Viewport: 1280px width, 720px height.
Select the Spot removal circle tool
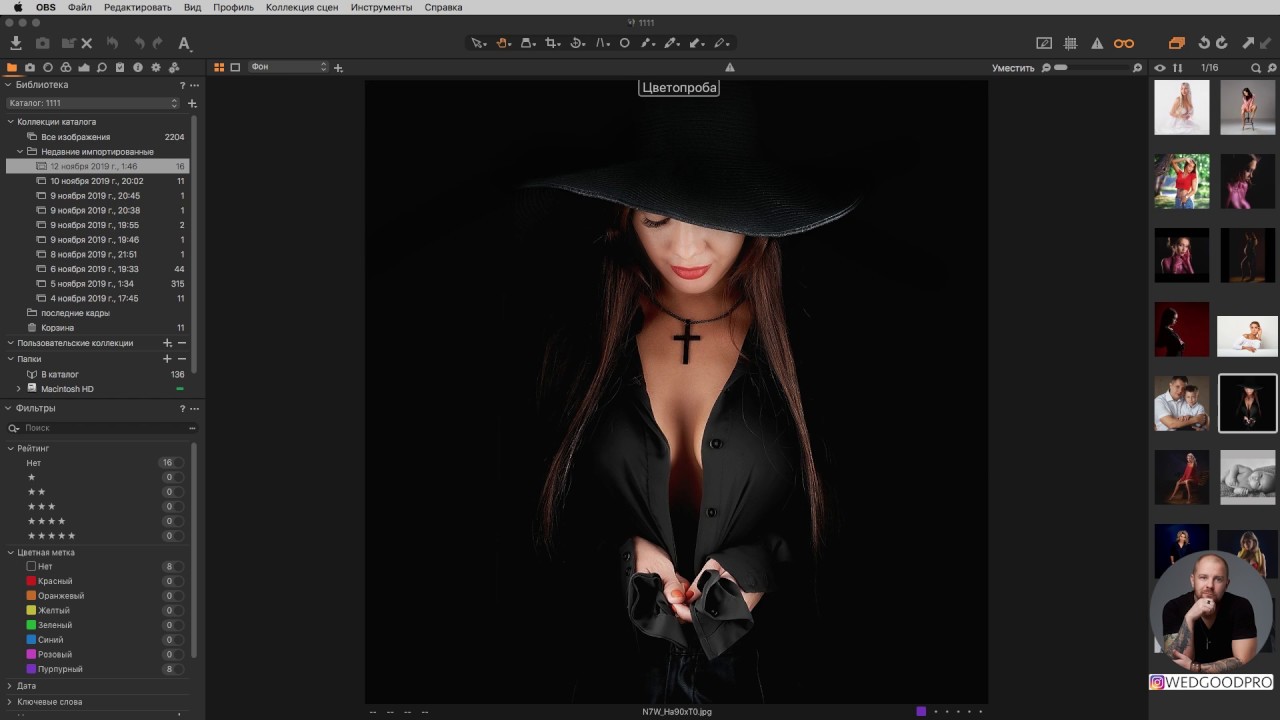pos(624,43)
